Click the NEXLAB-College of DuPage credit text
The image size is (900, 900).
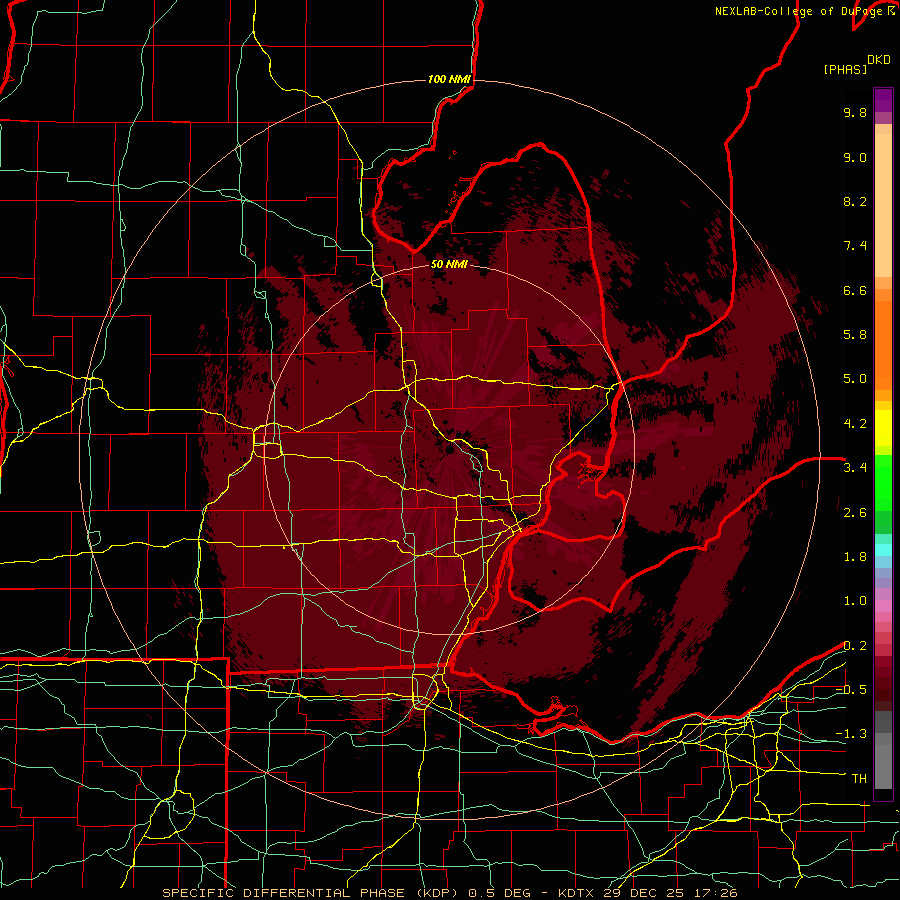click(x=804, y=11)
